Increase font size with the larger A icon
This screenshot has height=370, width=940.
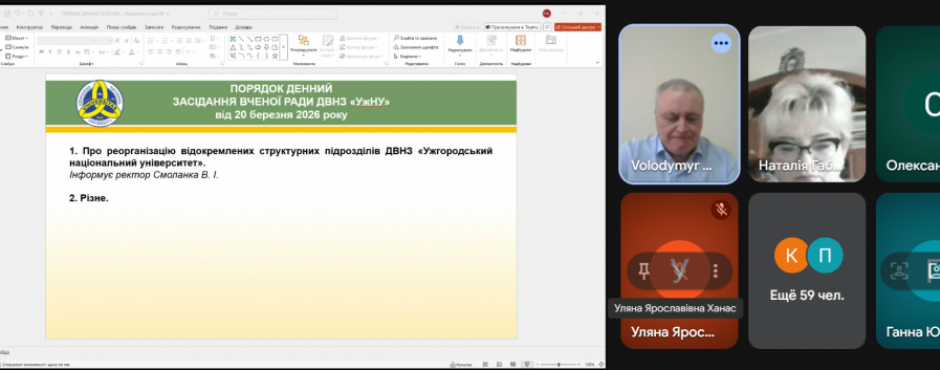(x=118, y=40)
